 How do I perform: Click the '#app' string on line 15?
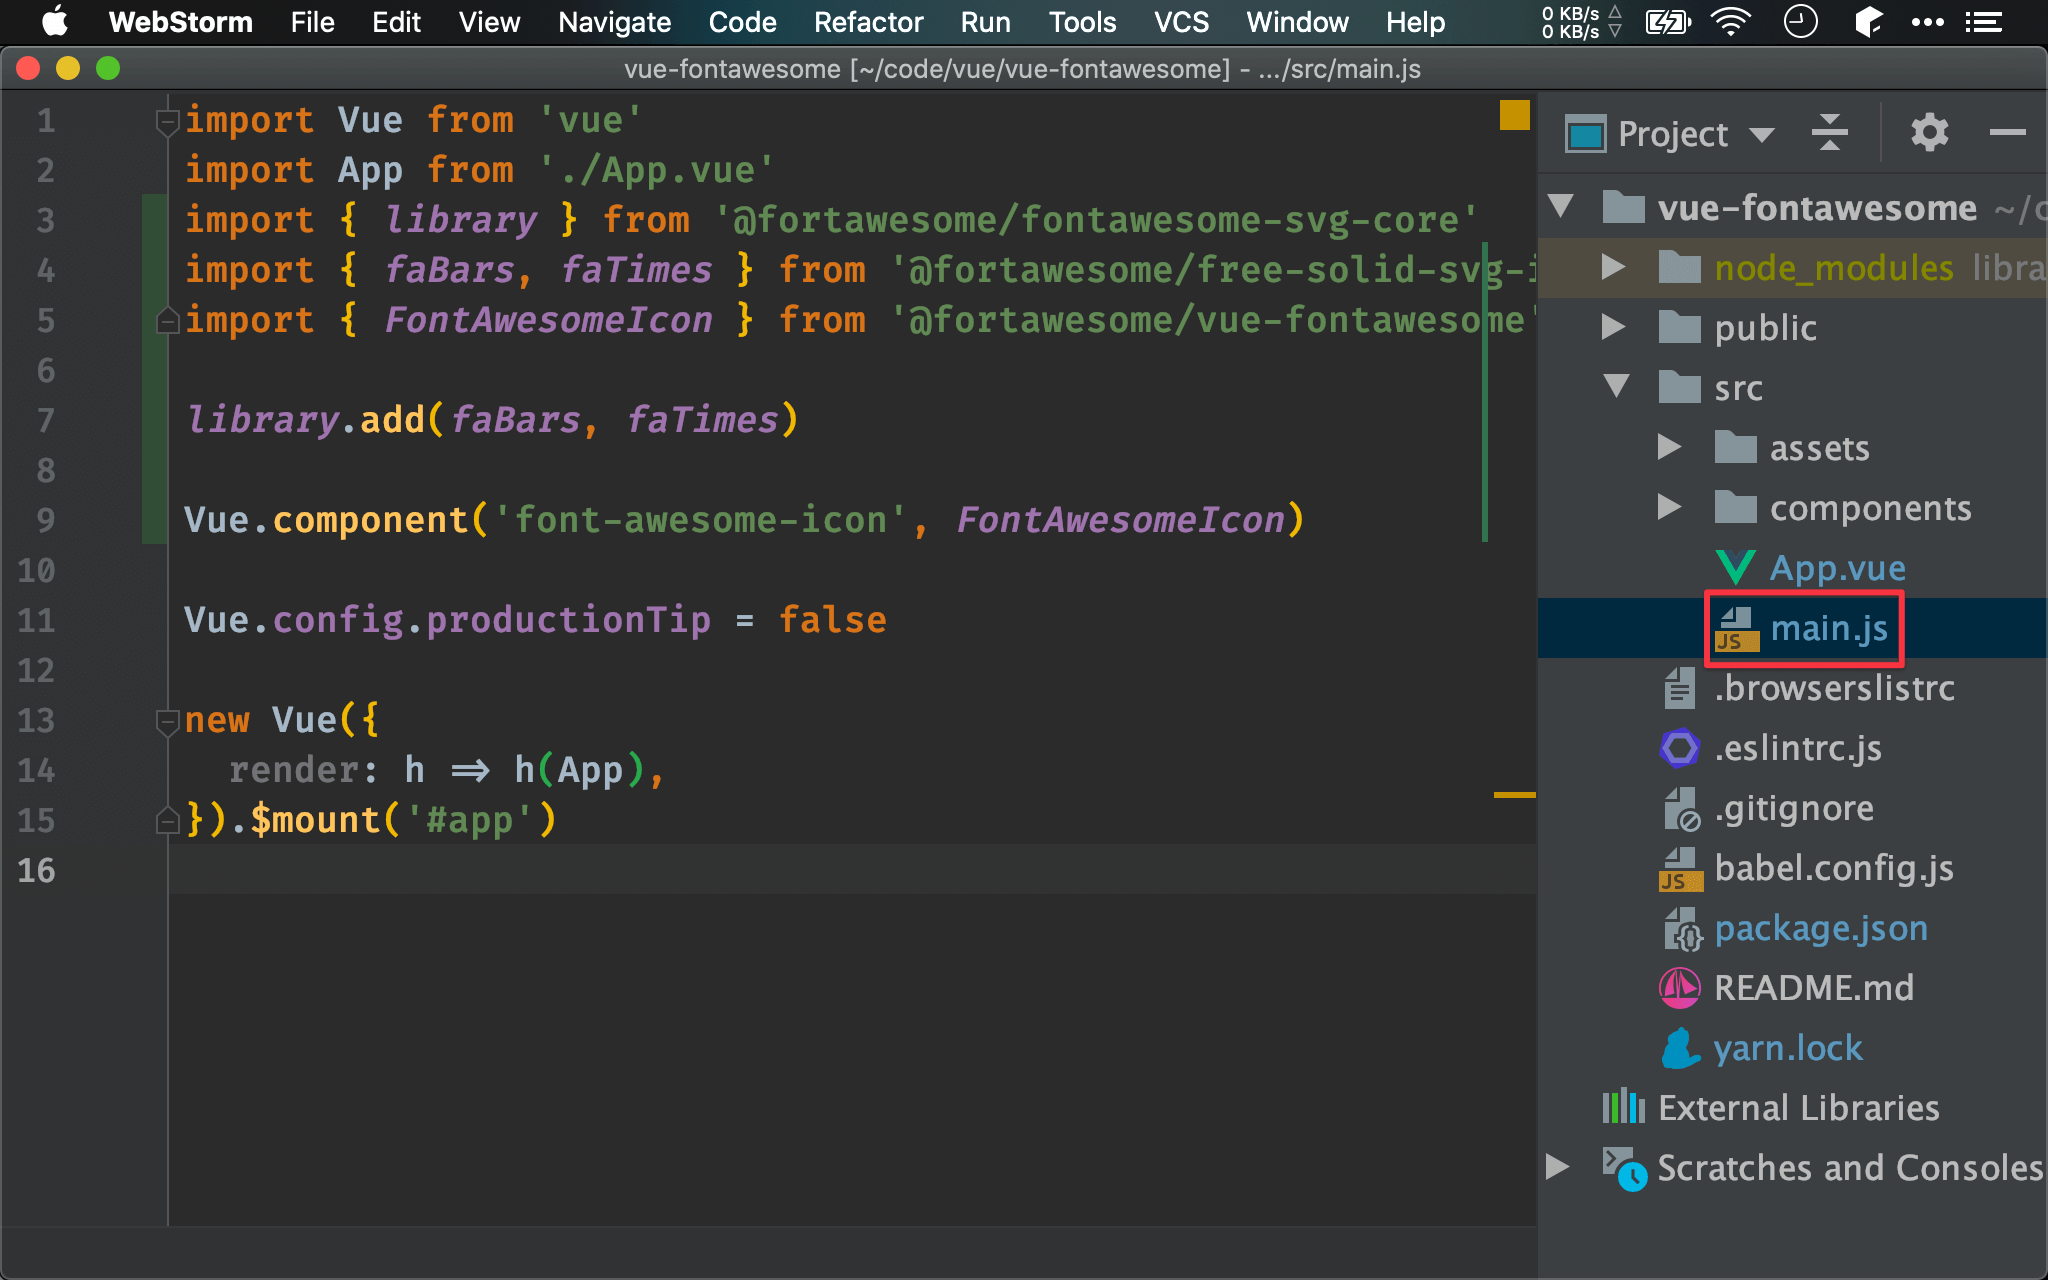pyautogui.click(x=469, y=820)
